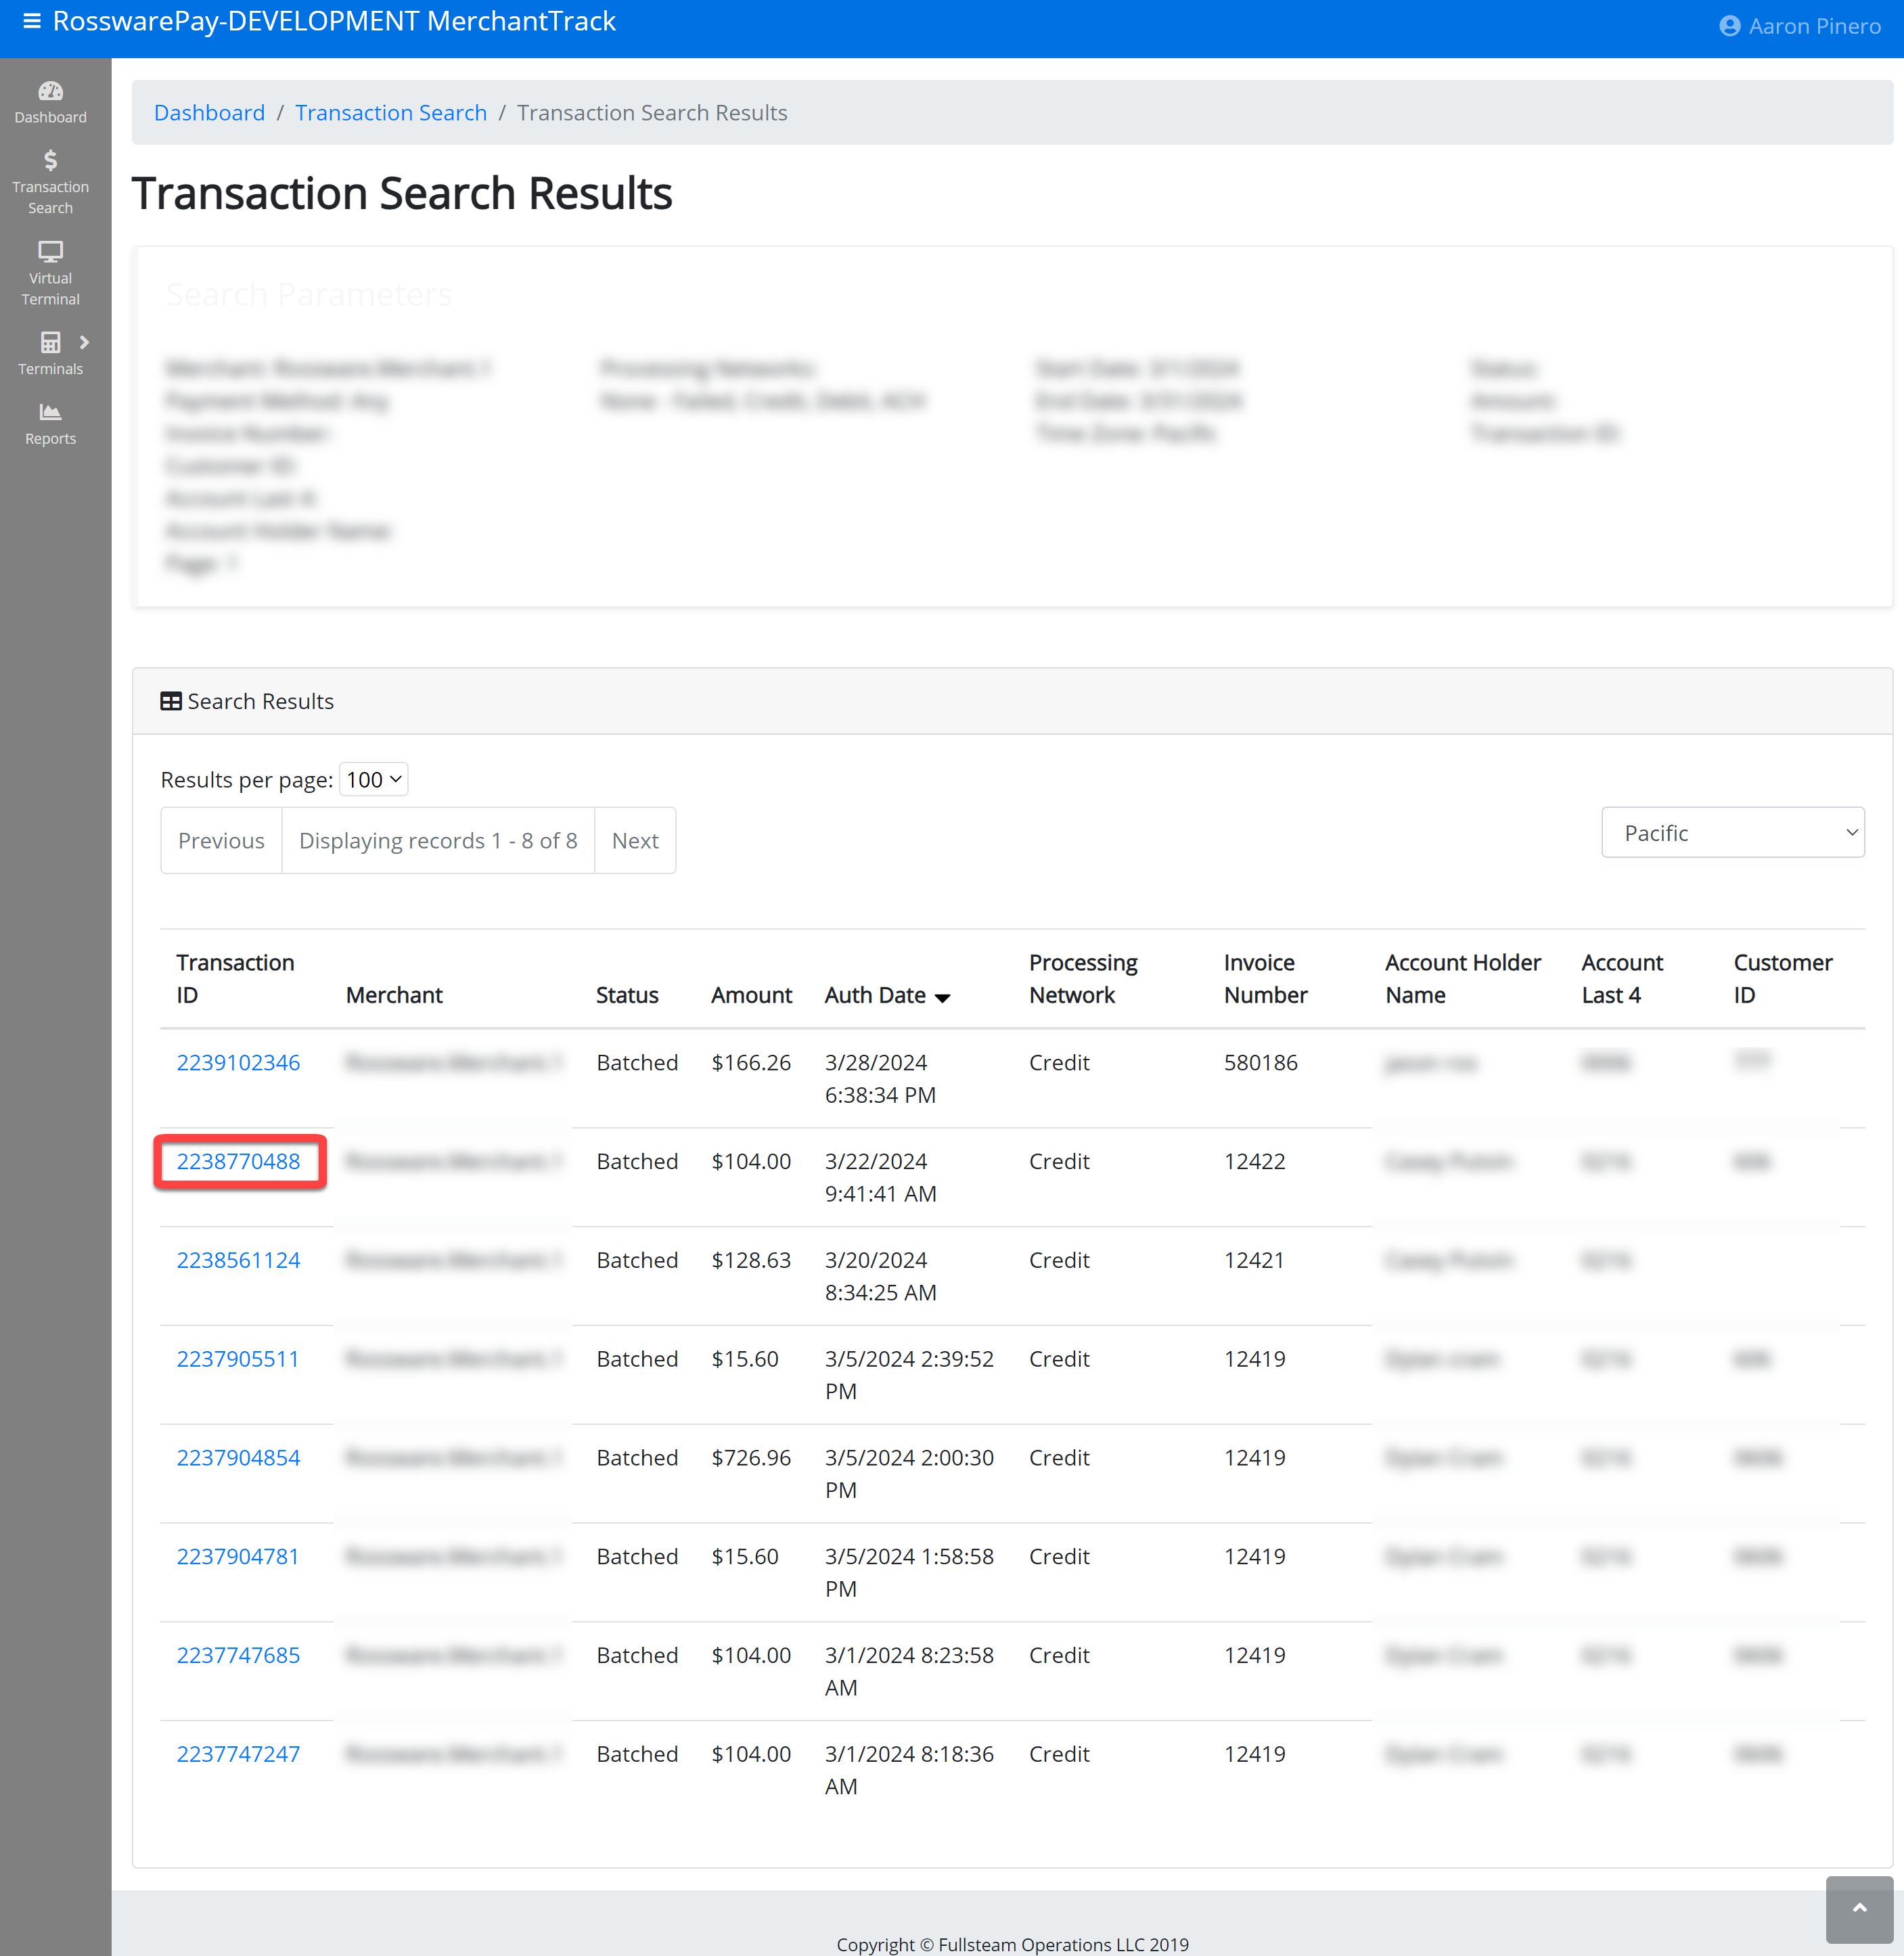Open Reports chart icon in sidebar
This screenshot has width=1904, height=1956.
pos(50,412)
